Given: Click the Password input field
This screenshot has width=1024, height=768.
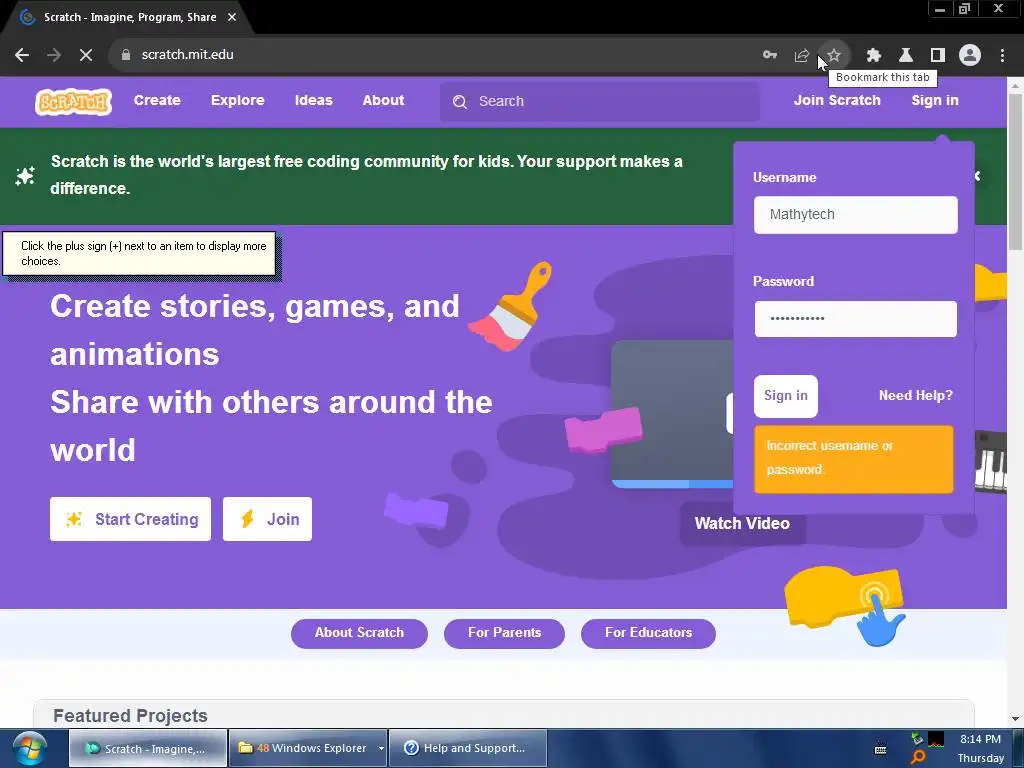Looking at the screenshot, I should (856, 319).
